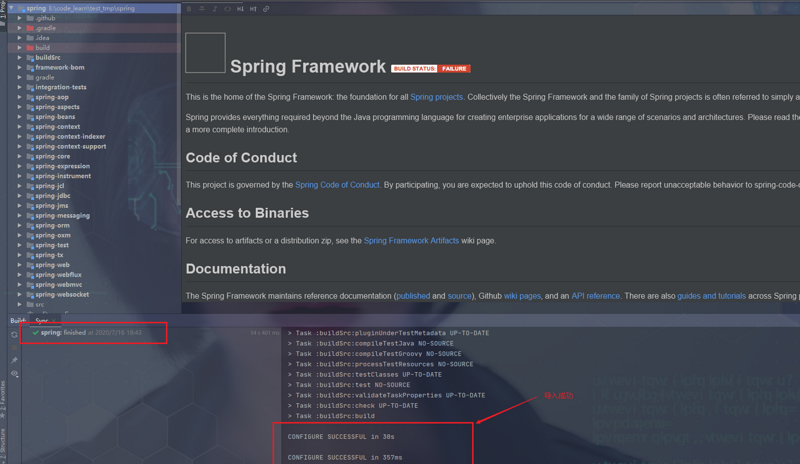800x464 pixels.
Task: Select the spring-webflux module
Action: coord(58,275)
